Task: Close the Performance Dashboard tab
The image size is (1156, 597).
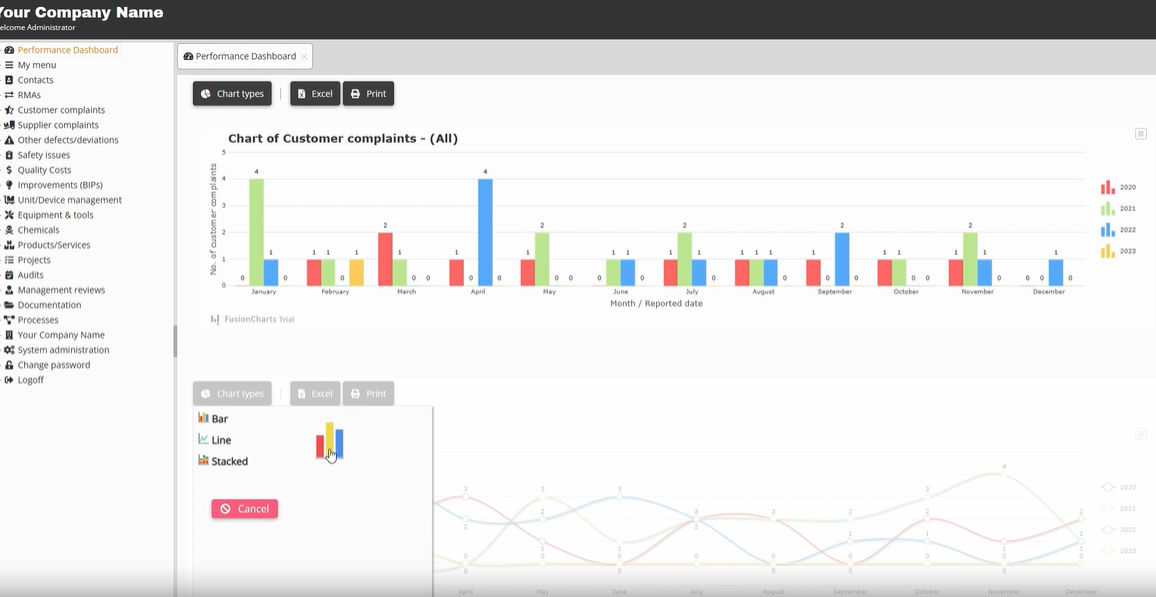Action: point(304,57)
